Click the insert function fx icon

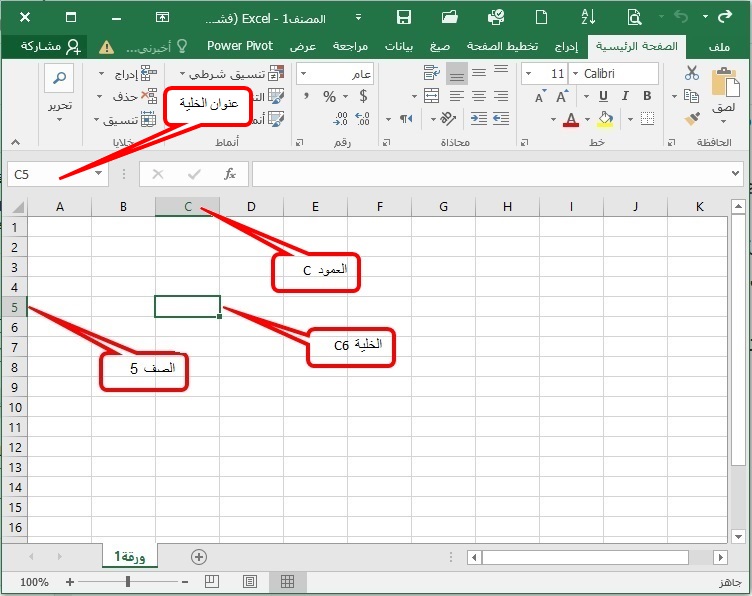(229, 174)
